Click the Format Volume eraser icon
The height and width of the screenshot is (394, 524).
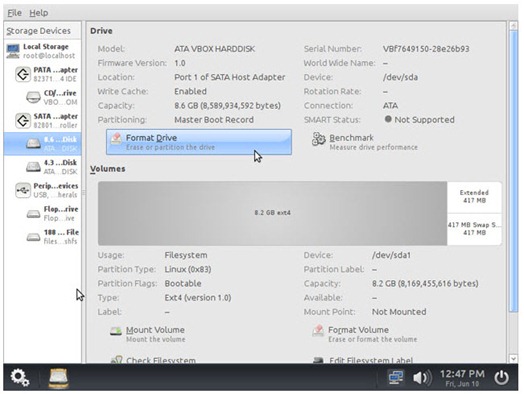pos(318,331)
